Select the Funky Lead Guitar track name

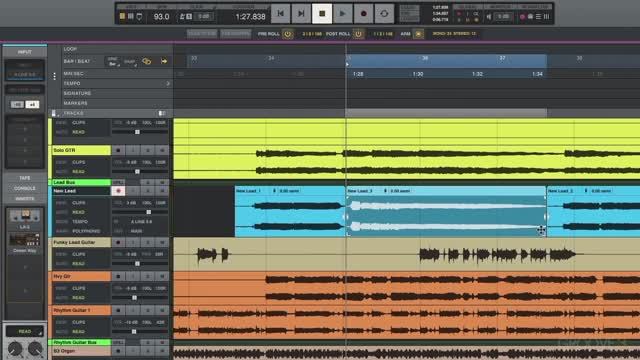(81, 242)
